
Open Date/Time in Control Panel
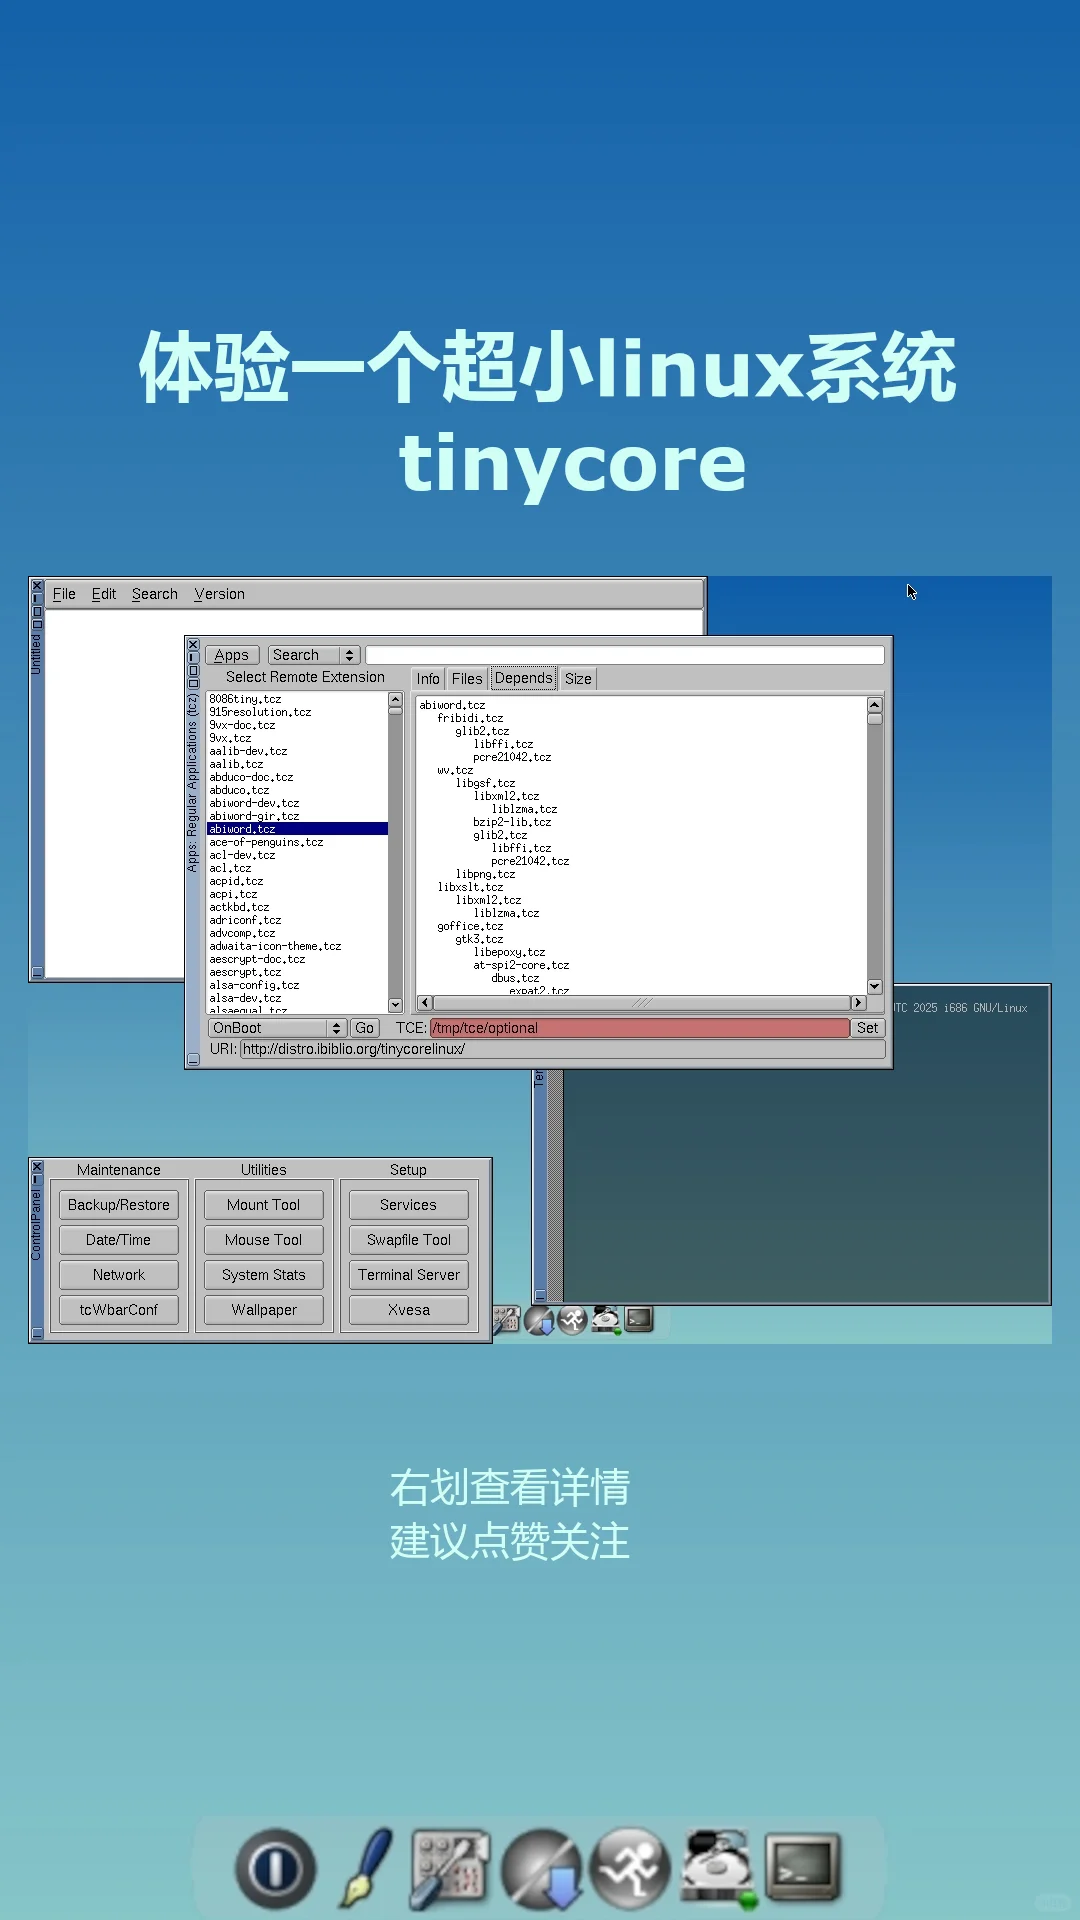[119, 1240]
